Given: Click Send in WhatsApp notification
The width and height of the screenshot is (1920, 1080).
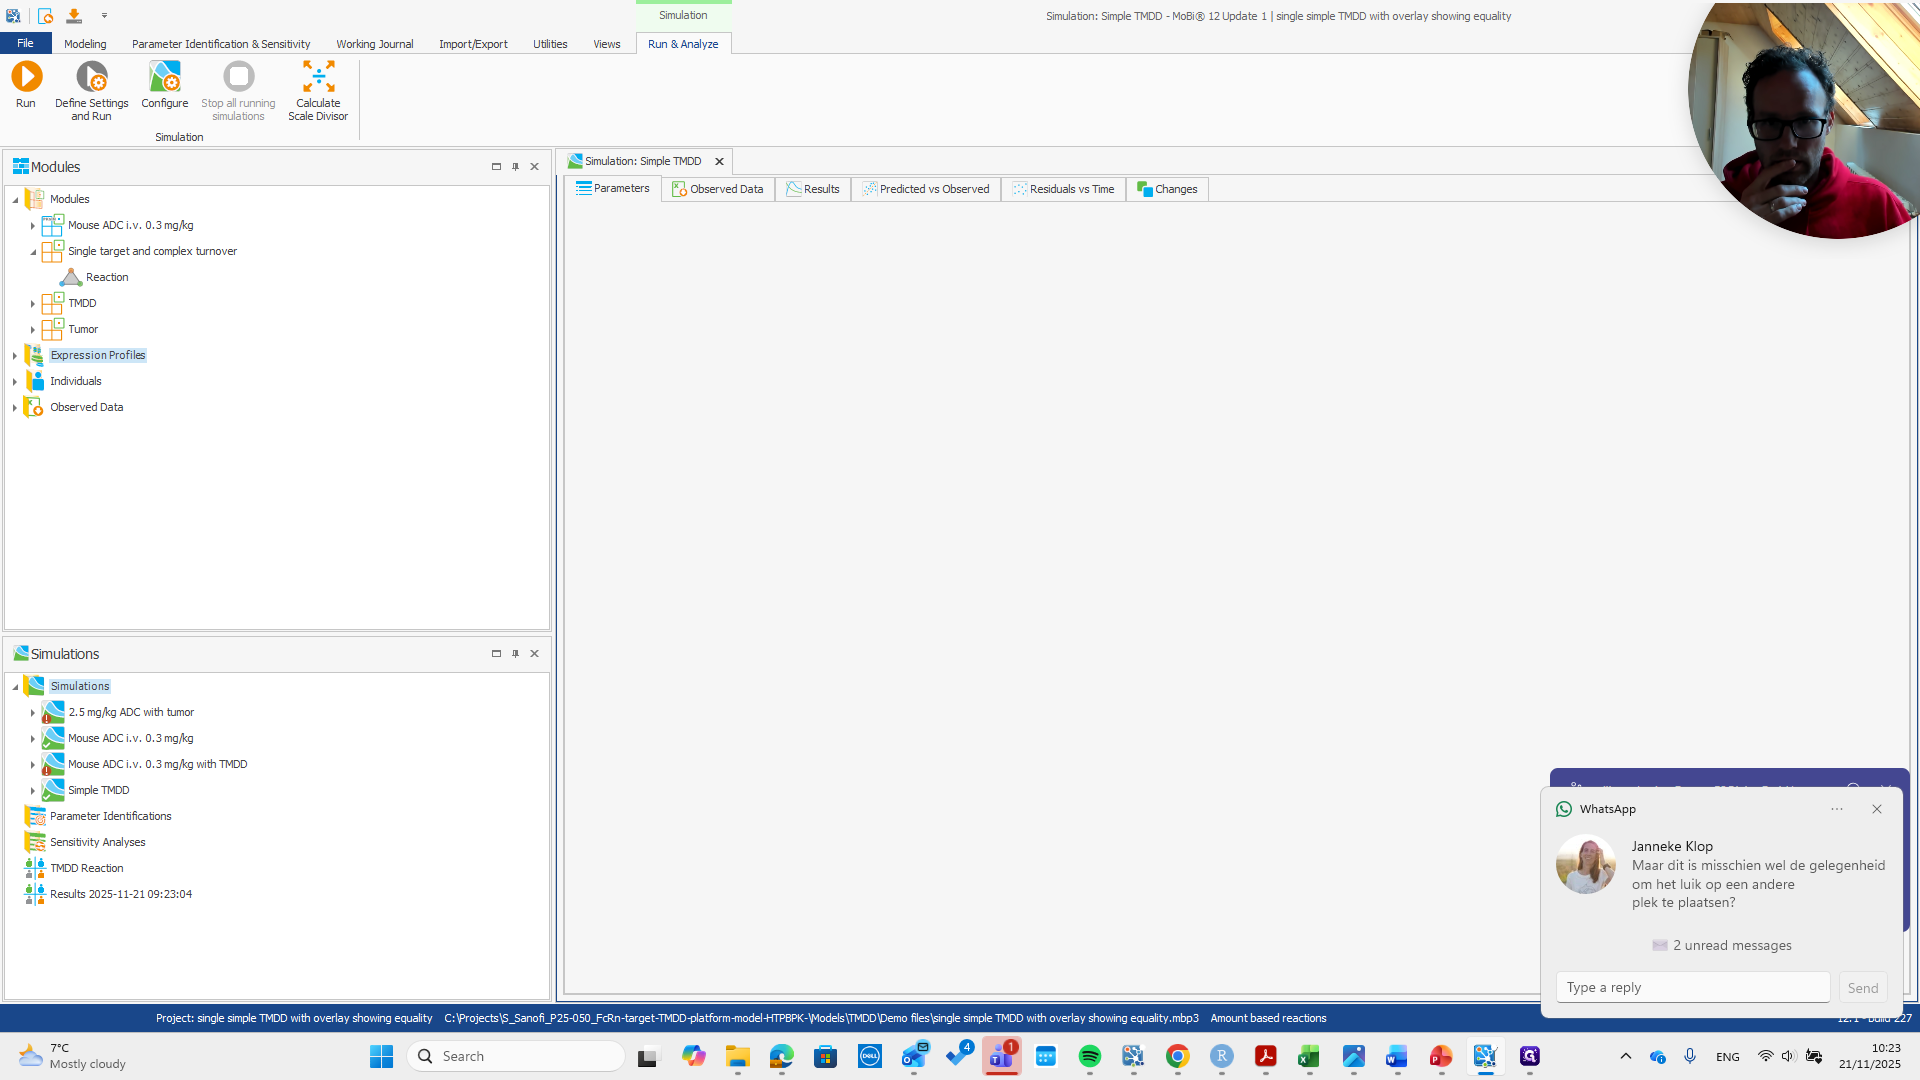Looking at the screenshot, I should pyautogui.click(x=1862, y=988).
